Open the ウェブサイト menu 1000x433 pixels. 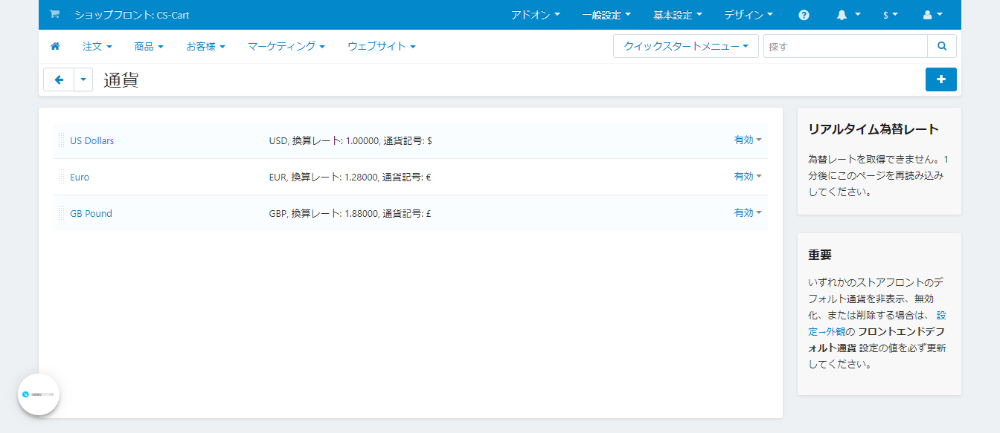click(x=381, y=46)
